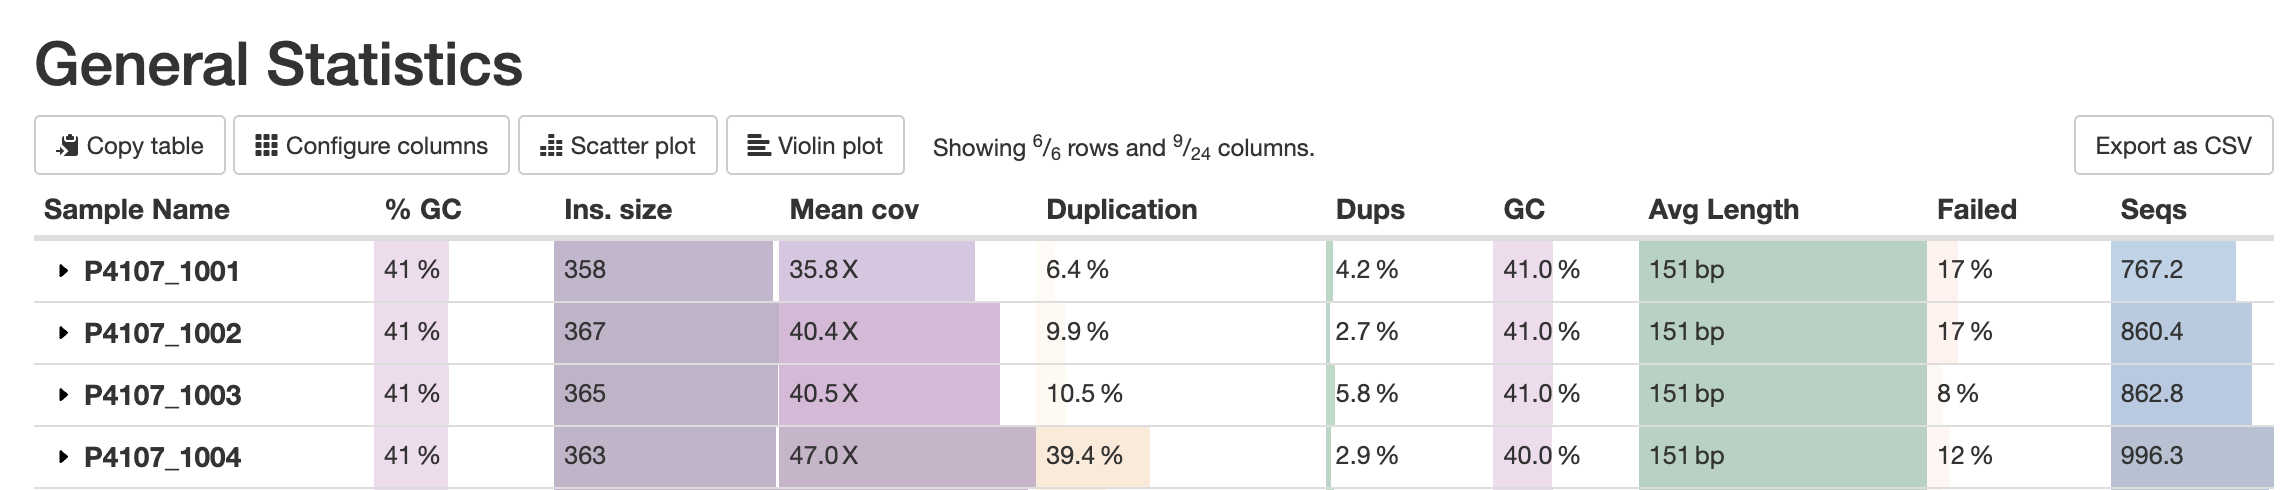Click the scatter icon on Scatter plot
The height and width of the screenshot is (490, 2288).
coord(551,146)
